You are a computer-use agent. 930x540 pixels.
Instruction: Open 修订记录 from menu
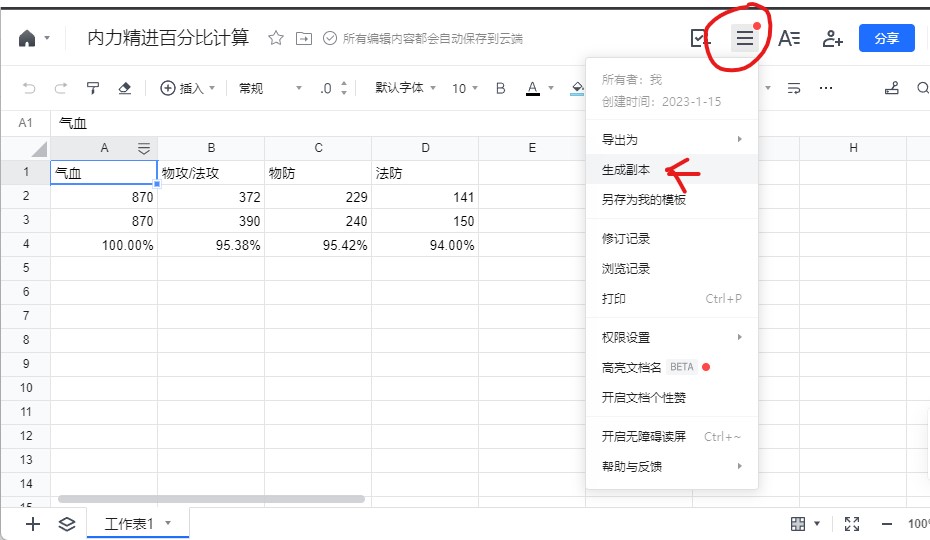click(x=671, y=239)
